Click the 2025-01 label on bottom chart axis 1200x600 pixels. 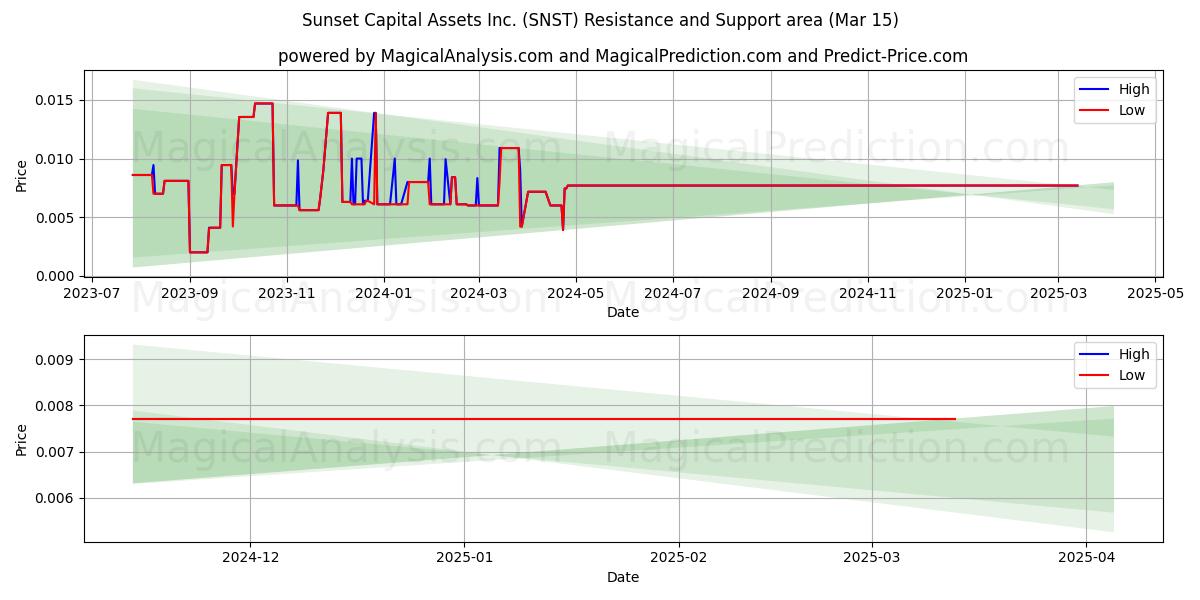464,560
